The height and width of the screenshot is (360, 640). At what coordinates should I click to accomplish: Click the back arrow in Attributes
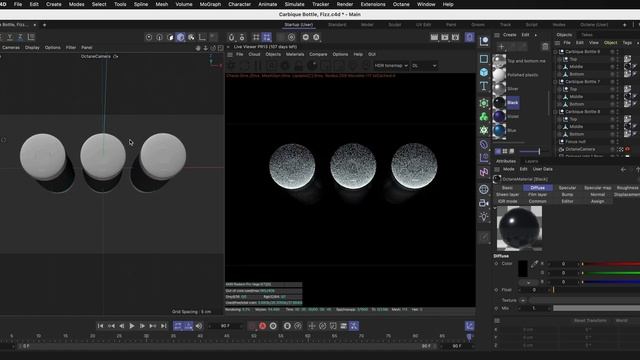(x=623, y=169)
